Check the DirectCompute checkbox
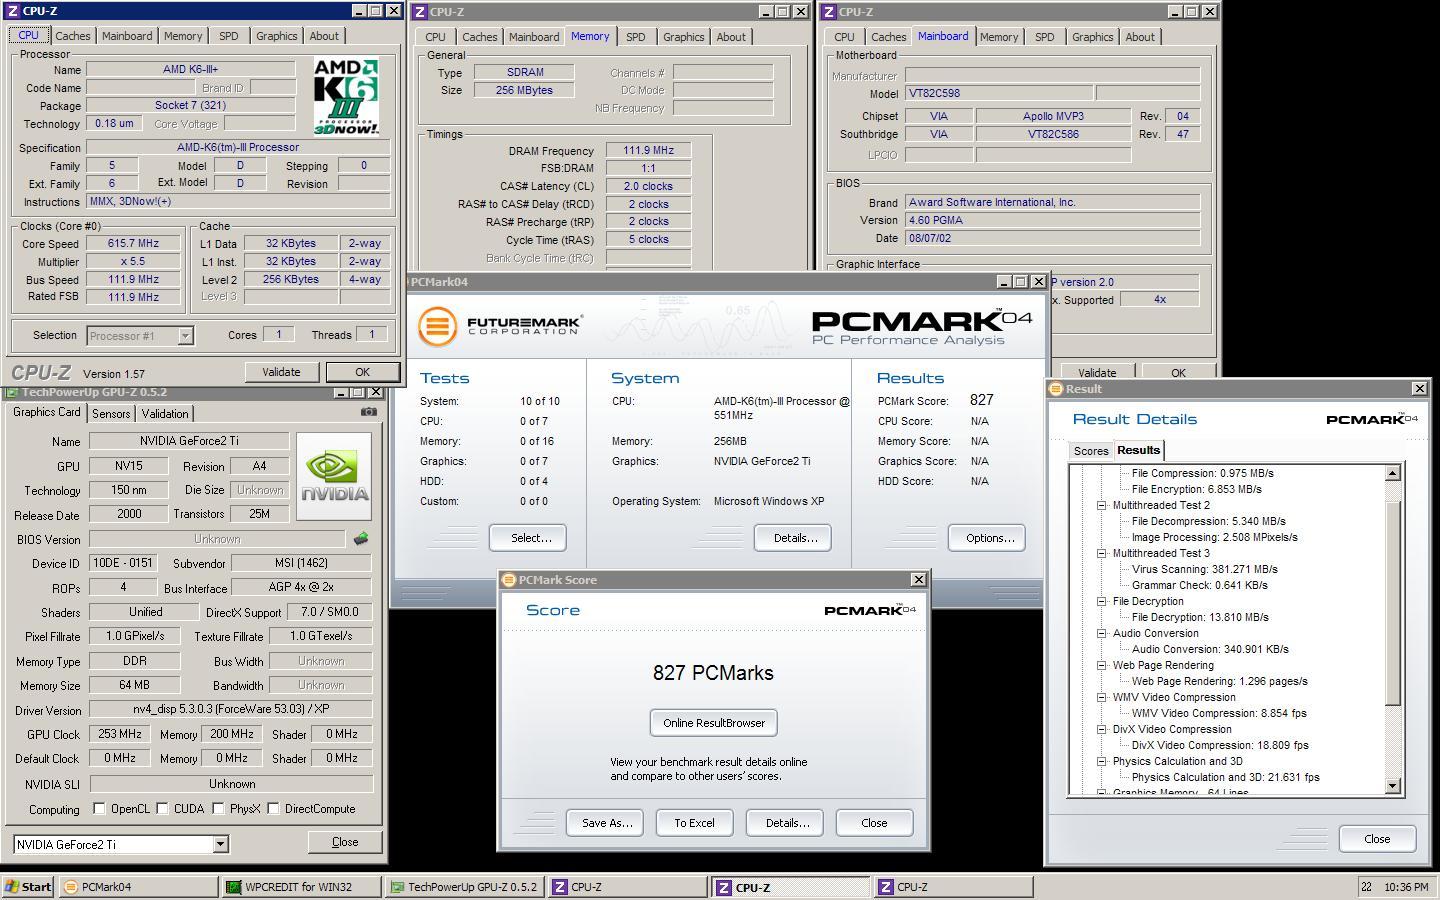Image resolution: width=1440 pixels, height=900 pixels. 273,809
